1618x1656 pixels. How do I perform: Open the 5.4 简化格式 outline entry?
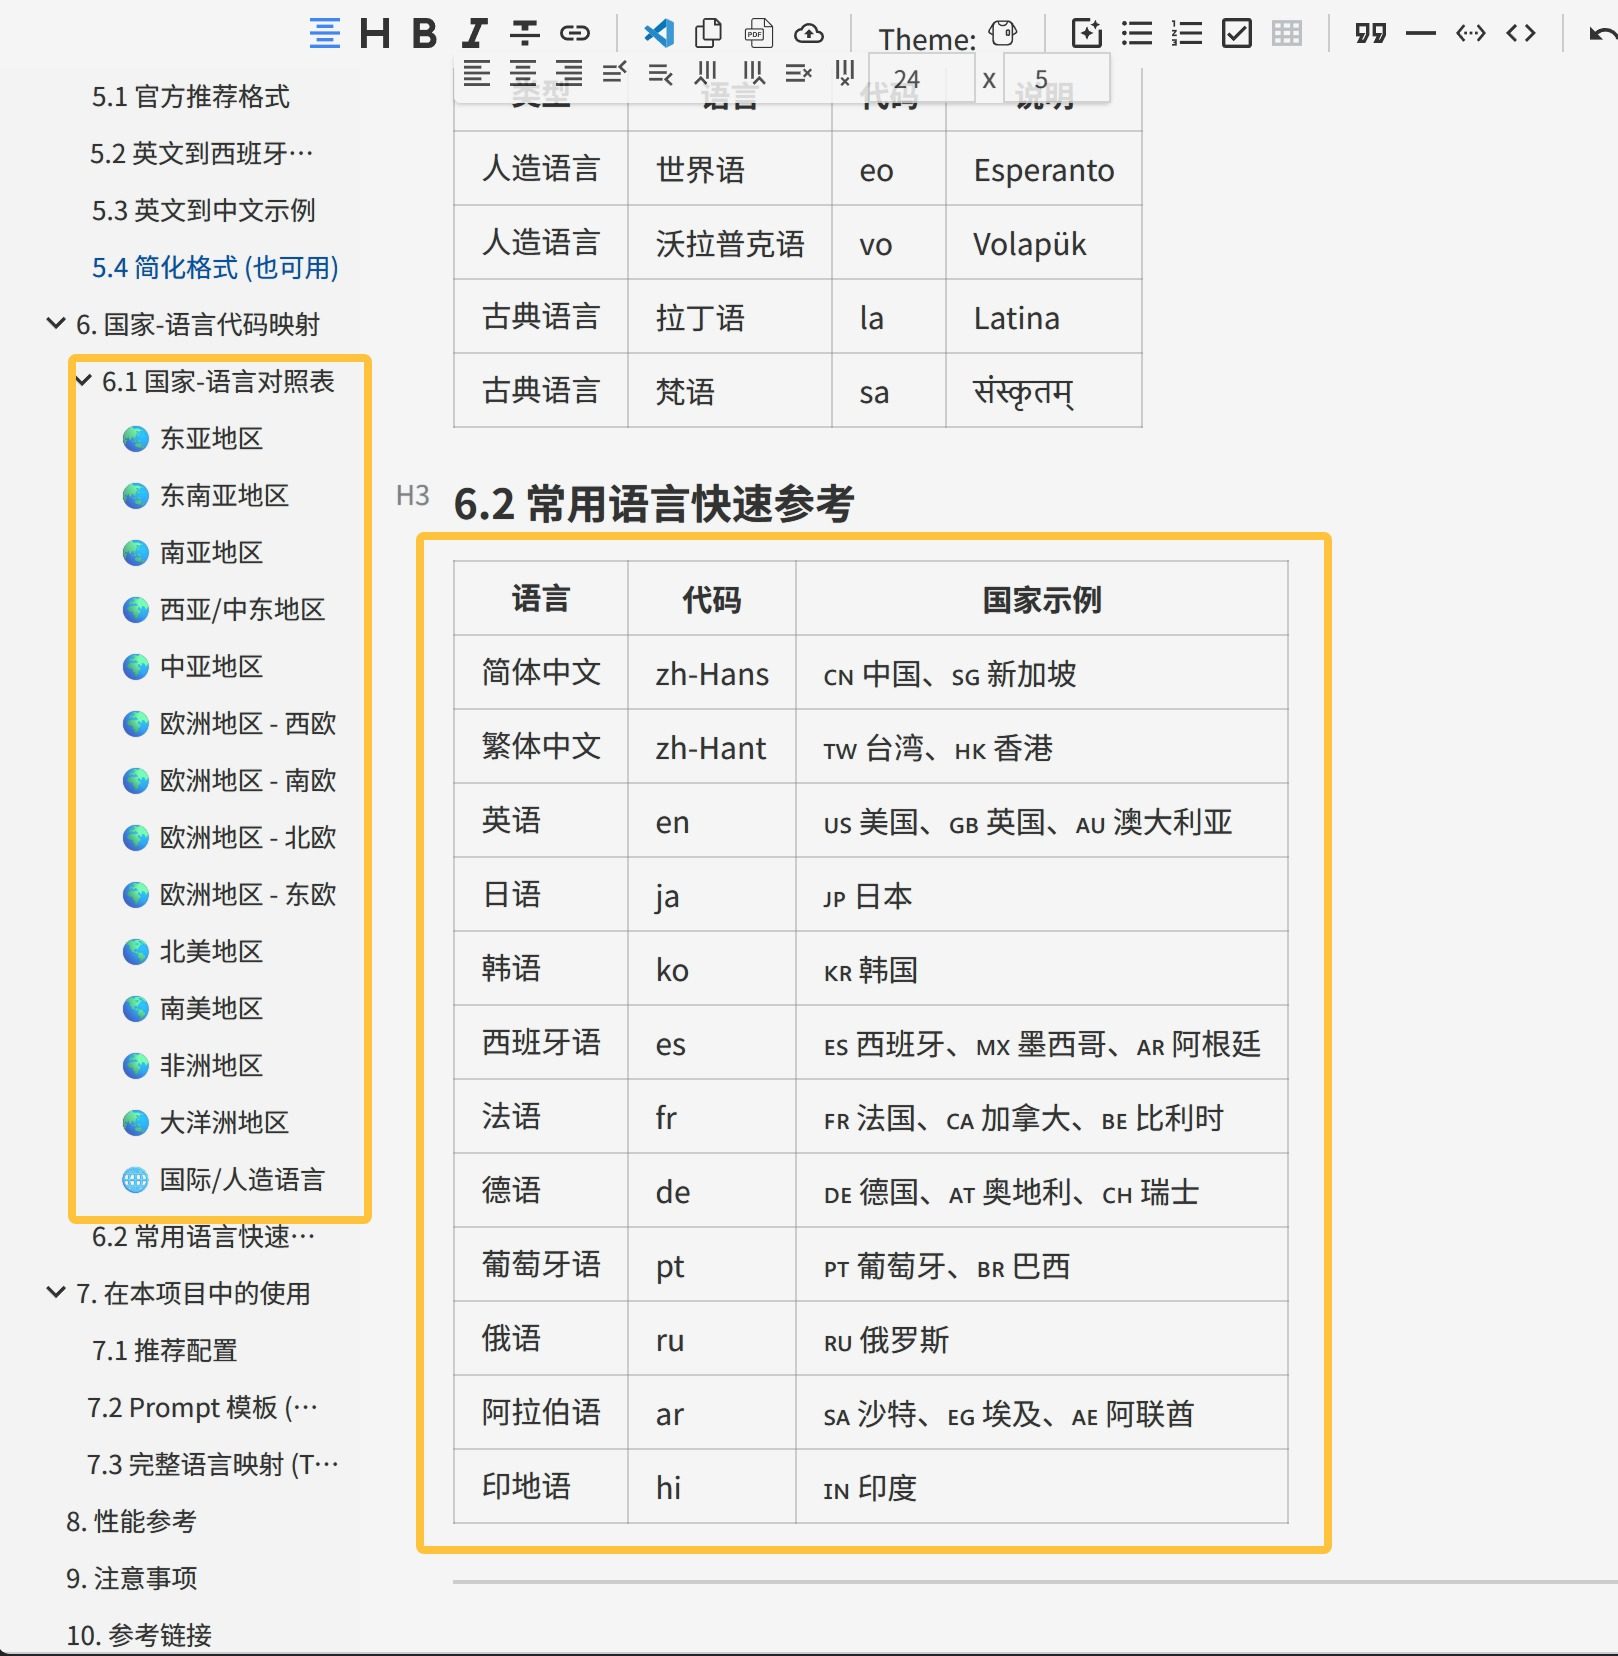(x=214, y=268)
